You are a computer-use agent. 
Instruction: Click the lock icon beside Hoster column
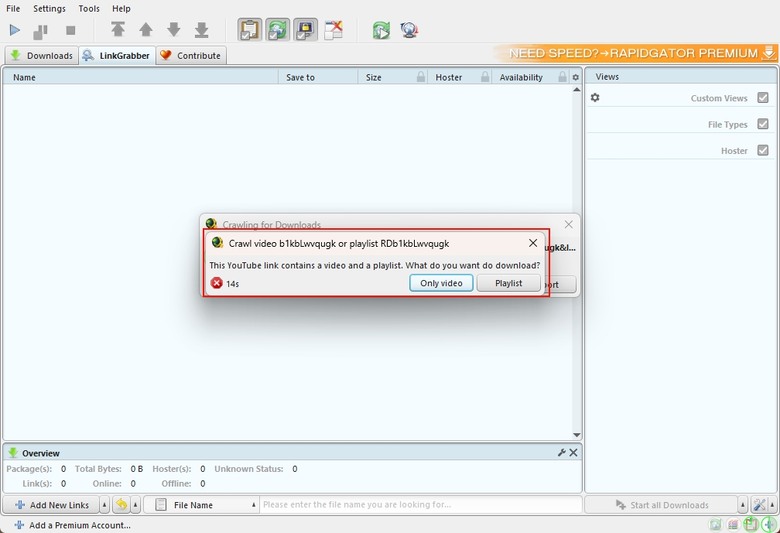(x=485, y=77)
